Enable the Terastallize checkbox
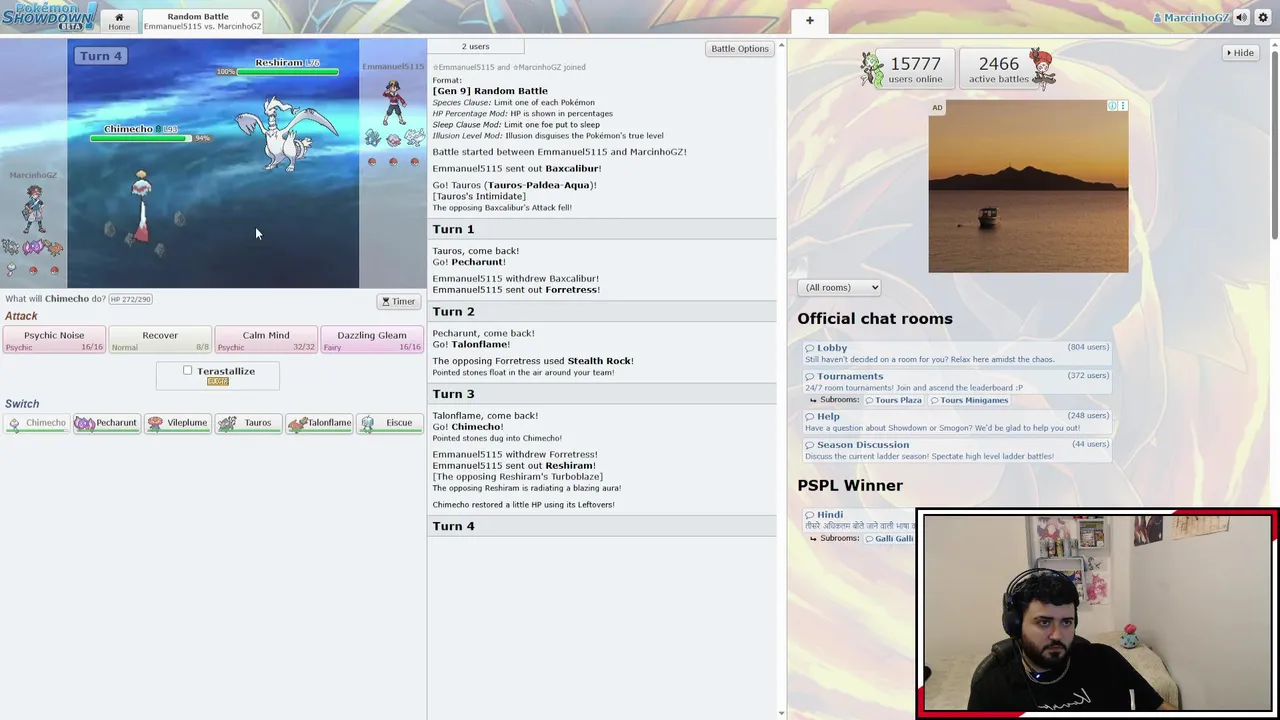 pos(187,371)
